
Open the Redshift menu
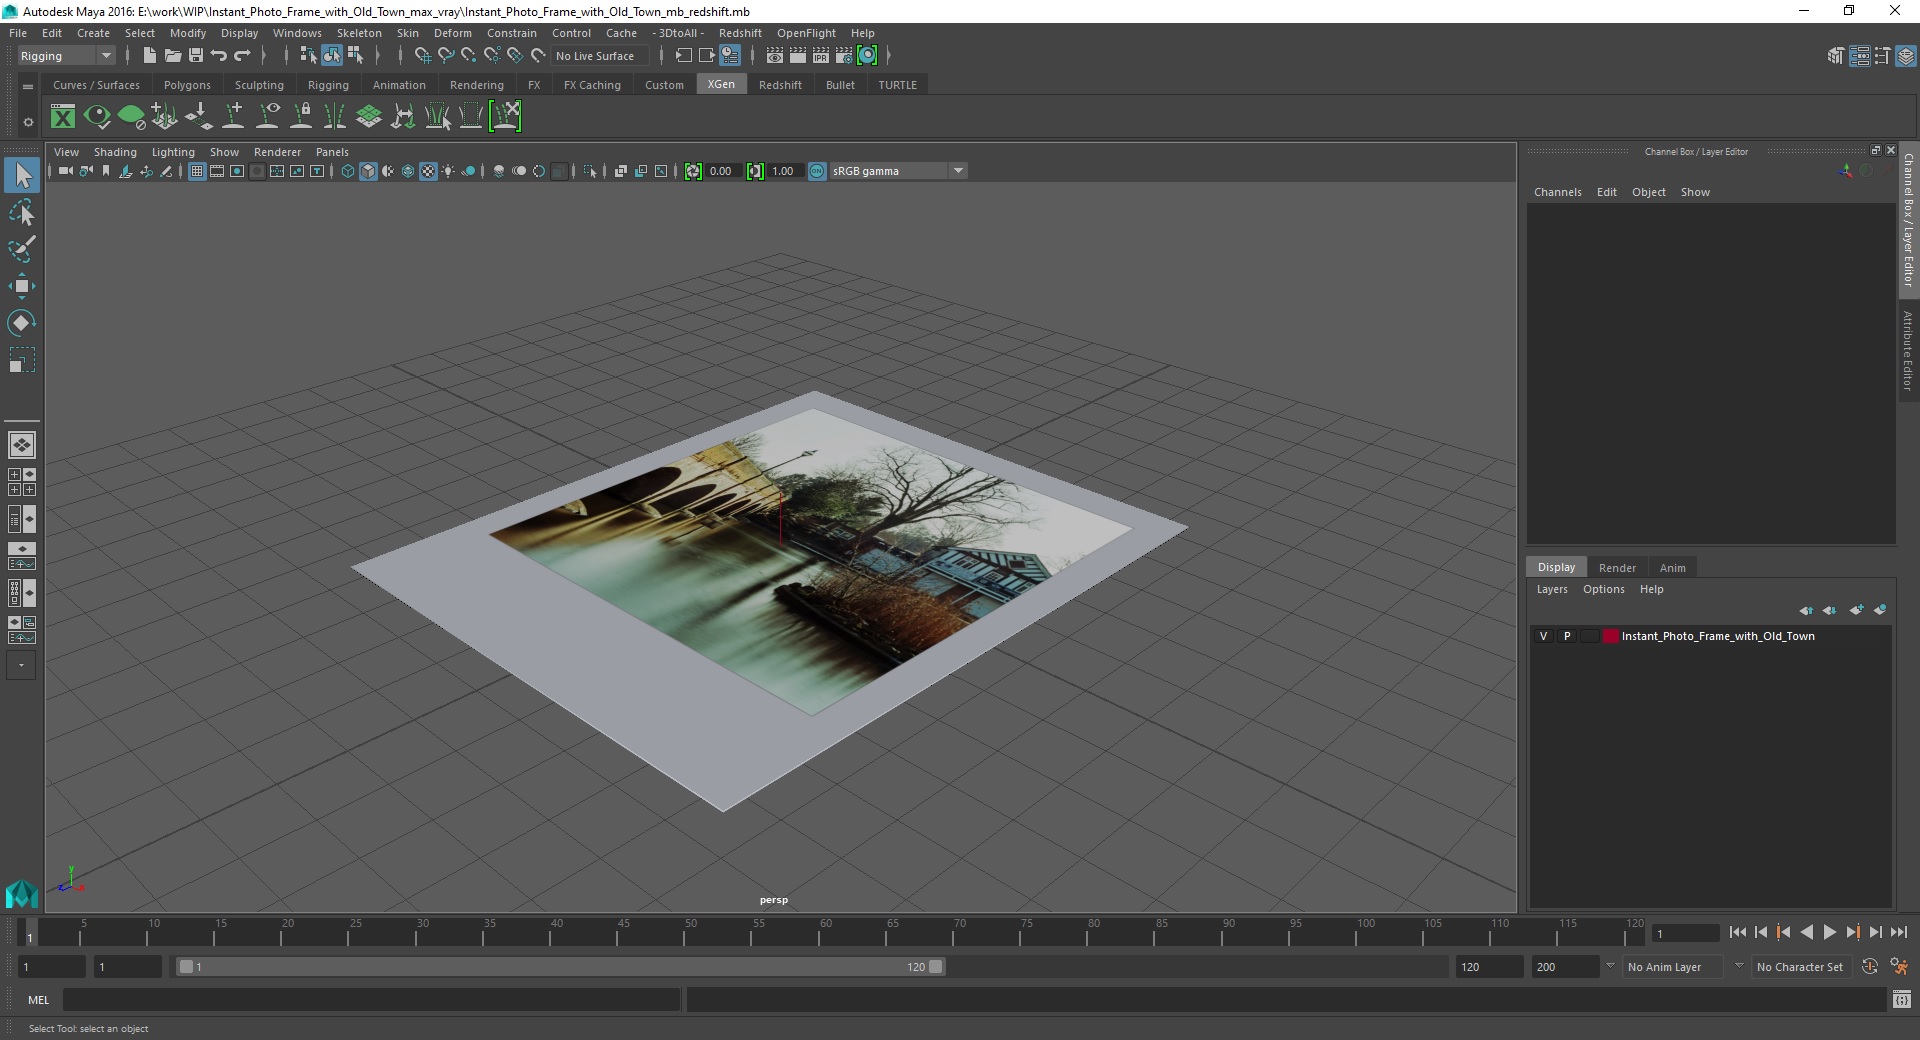pos(740,33)
